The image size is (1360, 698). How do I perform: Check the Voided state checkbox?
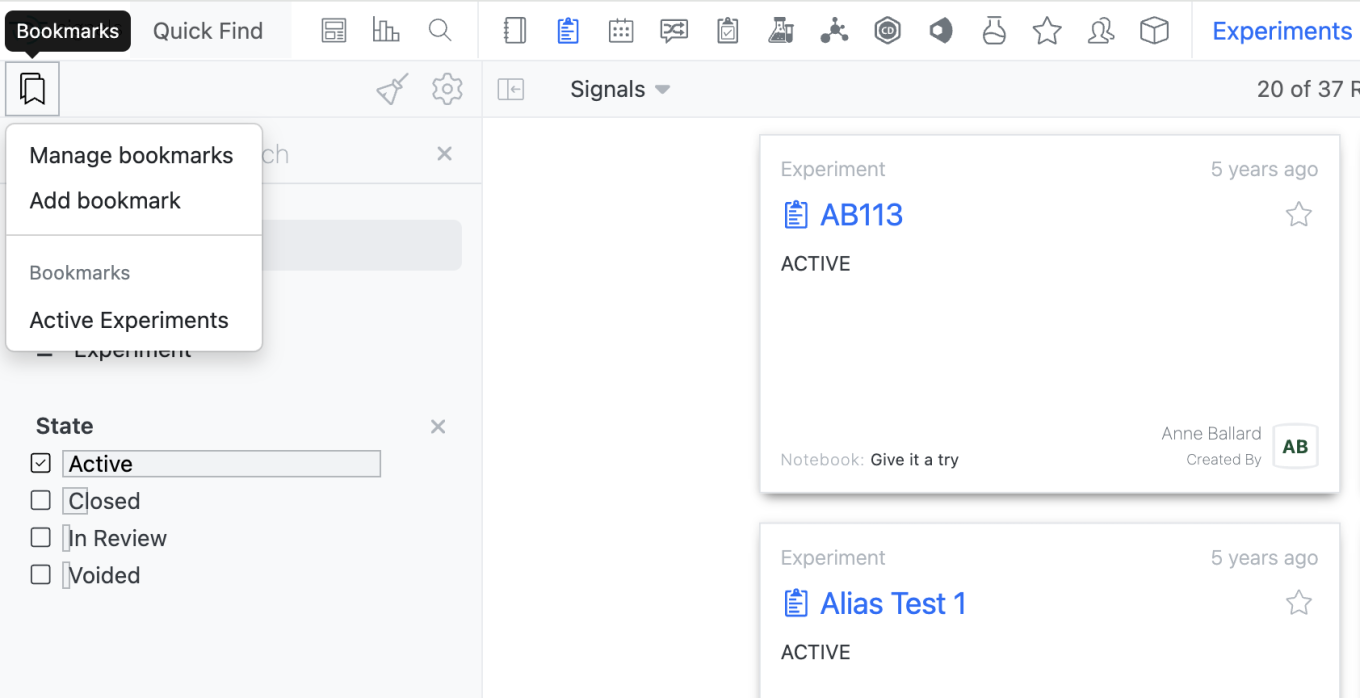[40, 574]
